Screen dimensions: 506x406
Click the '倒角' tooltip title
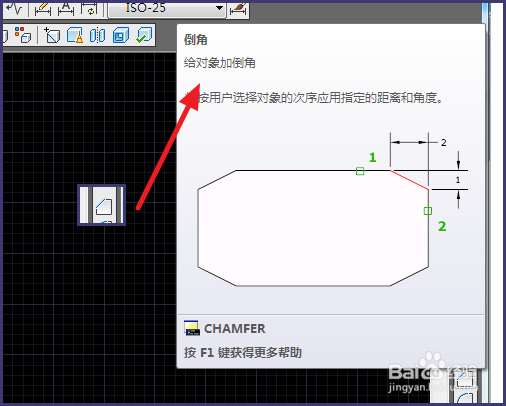[x=196, y=40]
